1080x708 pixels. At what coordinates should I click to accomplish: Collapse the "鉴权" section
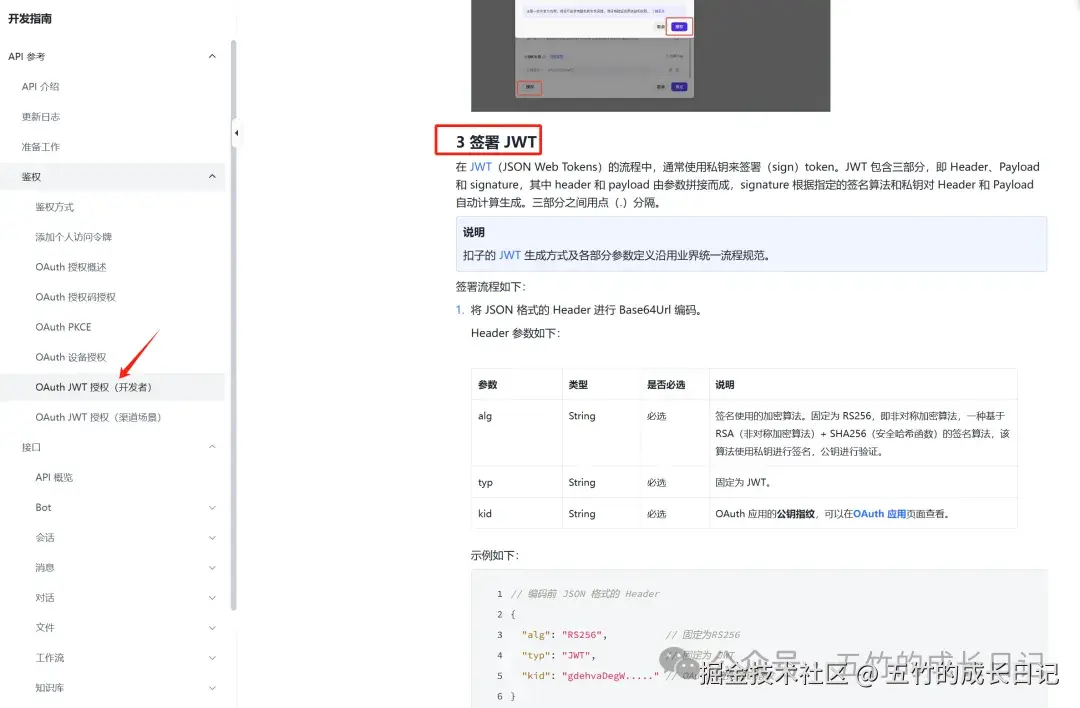211,177
